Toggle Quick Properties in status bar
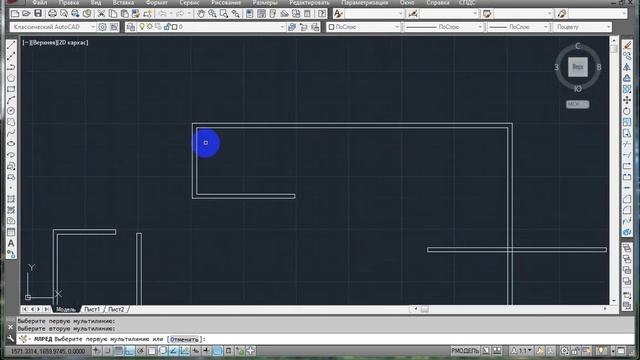The width and height of the screenshot is (640, 360). pyautogui.click(x=228, y=351)
